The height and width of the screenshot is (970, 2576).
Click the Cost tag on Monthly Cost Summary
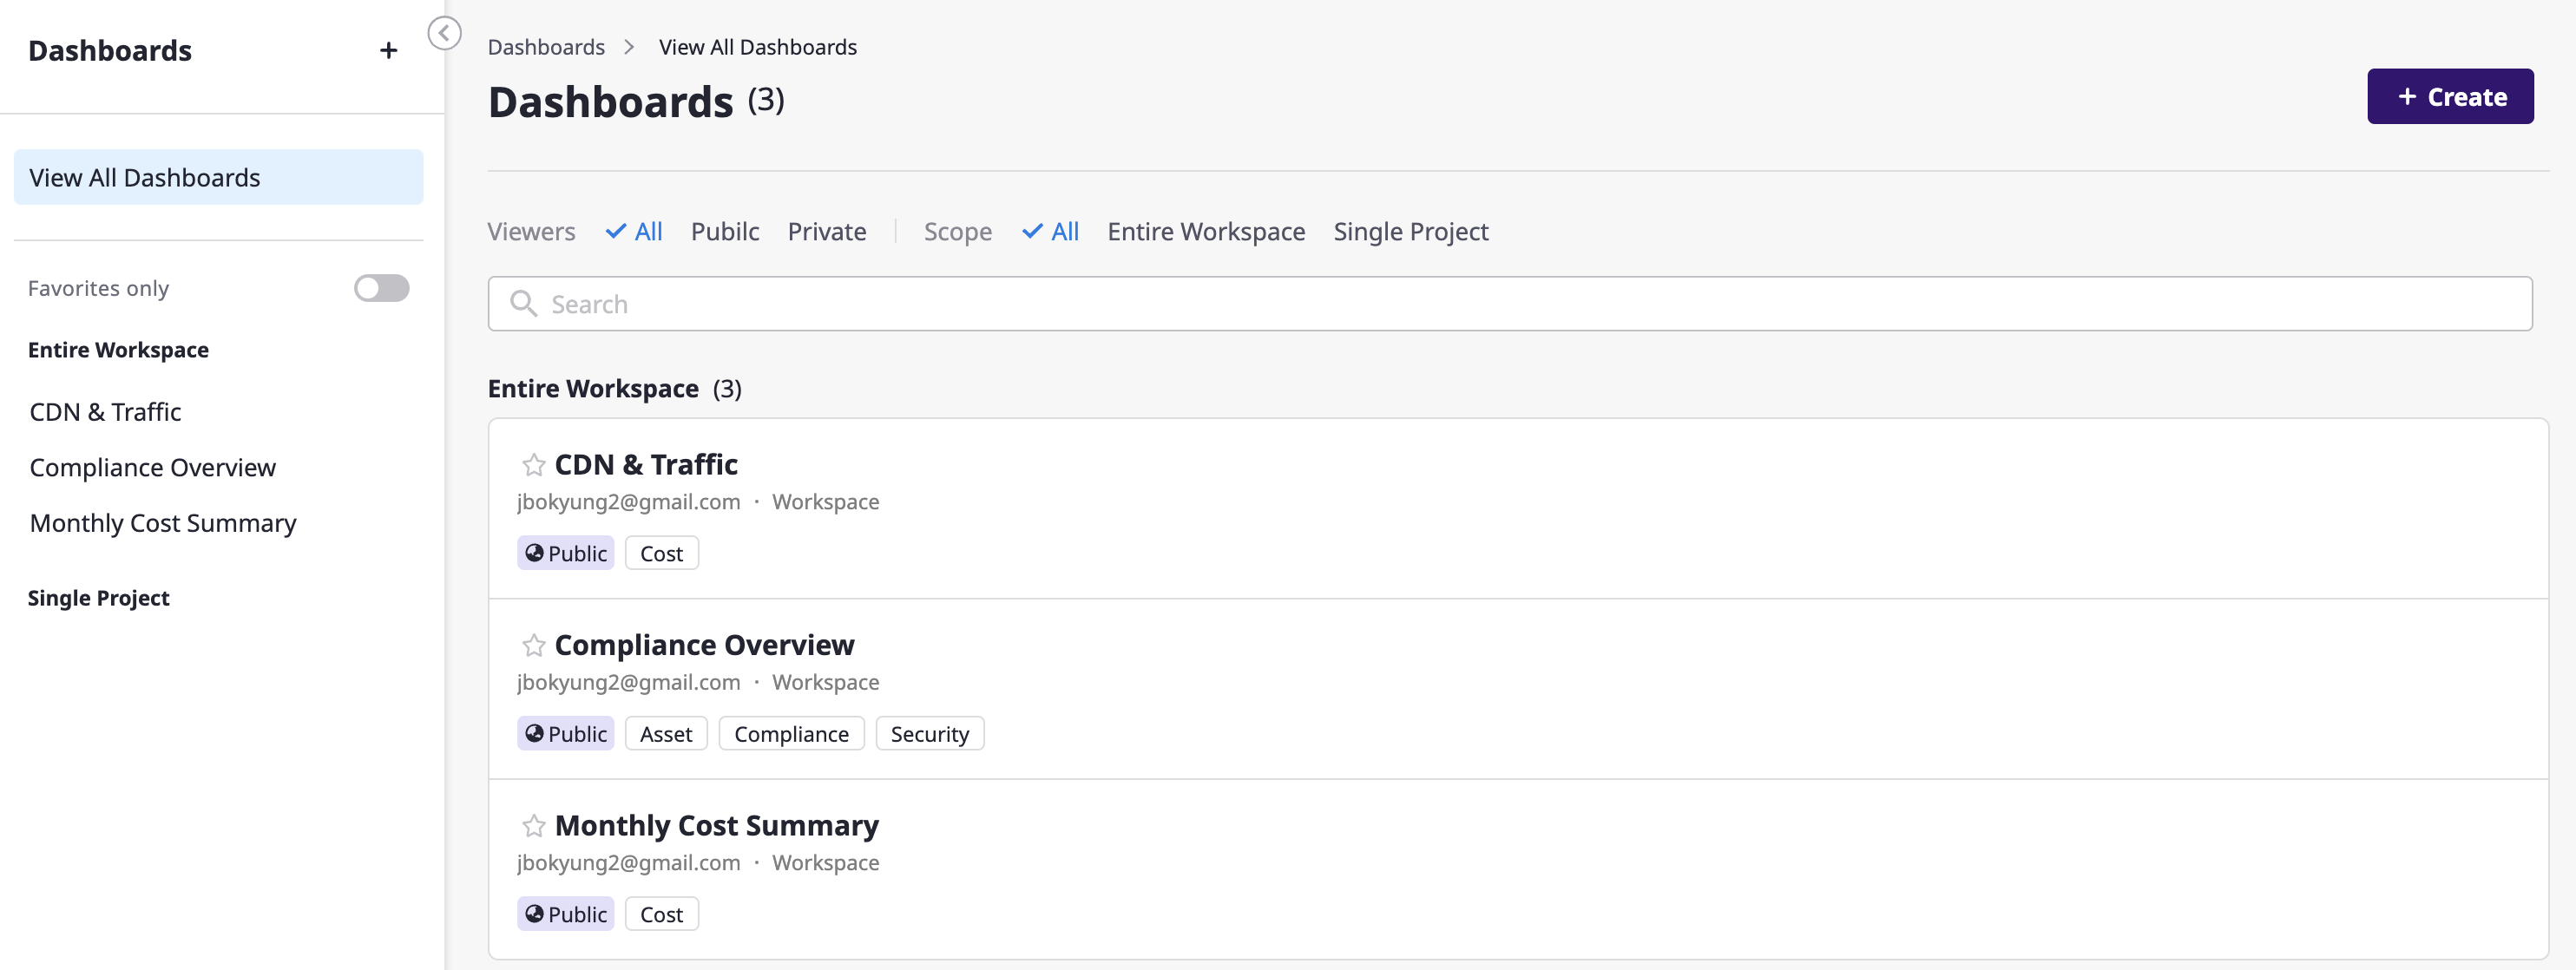[x=661, y=914]
